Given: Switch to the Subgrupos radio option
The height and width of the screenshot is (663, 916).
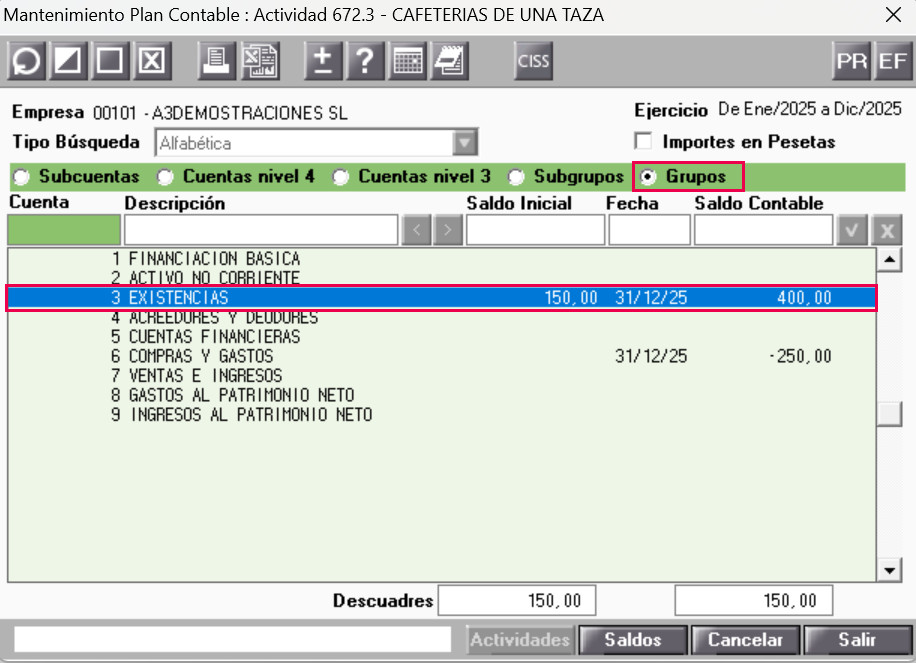Looking at the screenshot, I should pyautogui.click(x=516, y=176).
